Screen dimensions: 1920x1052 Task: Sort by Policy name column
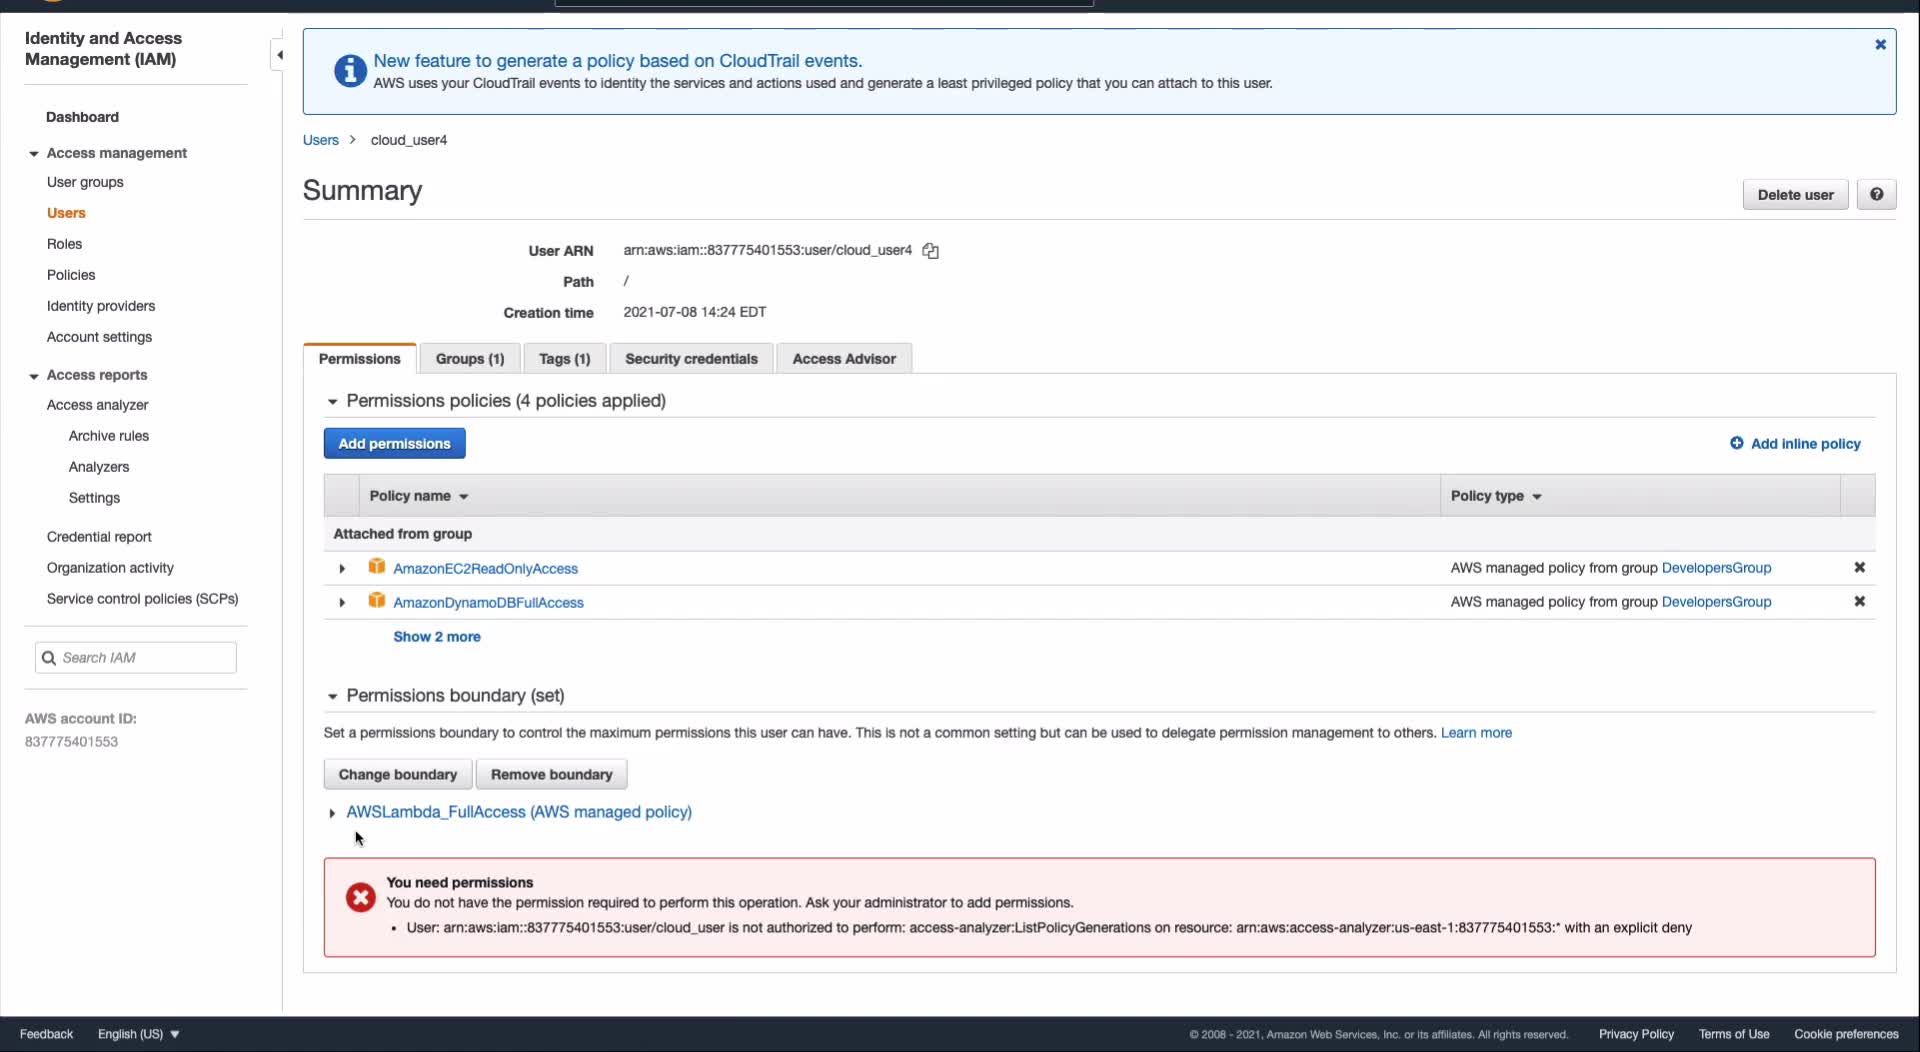[x=419, y=496]
